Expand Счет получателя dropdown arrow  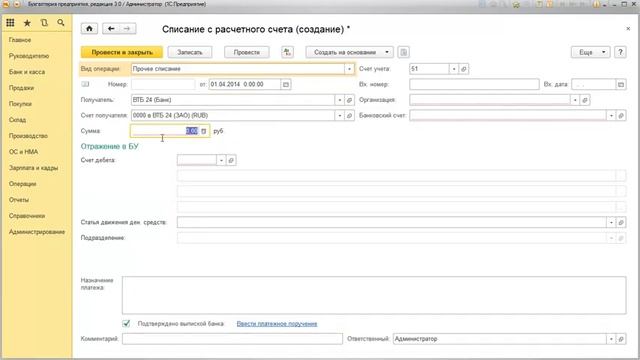340,116
